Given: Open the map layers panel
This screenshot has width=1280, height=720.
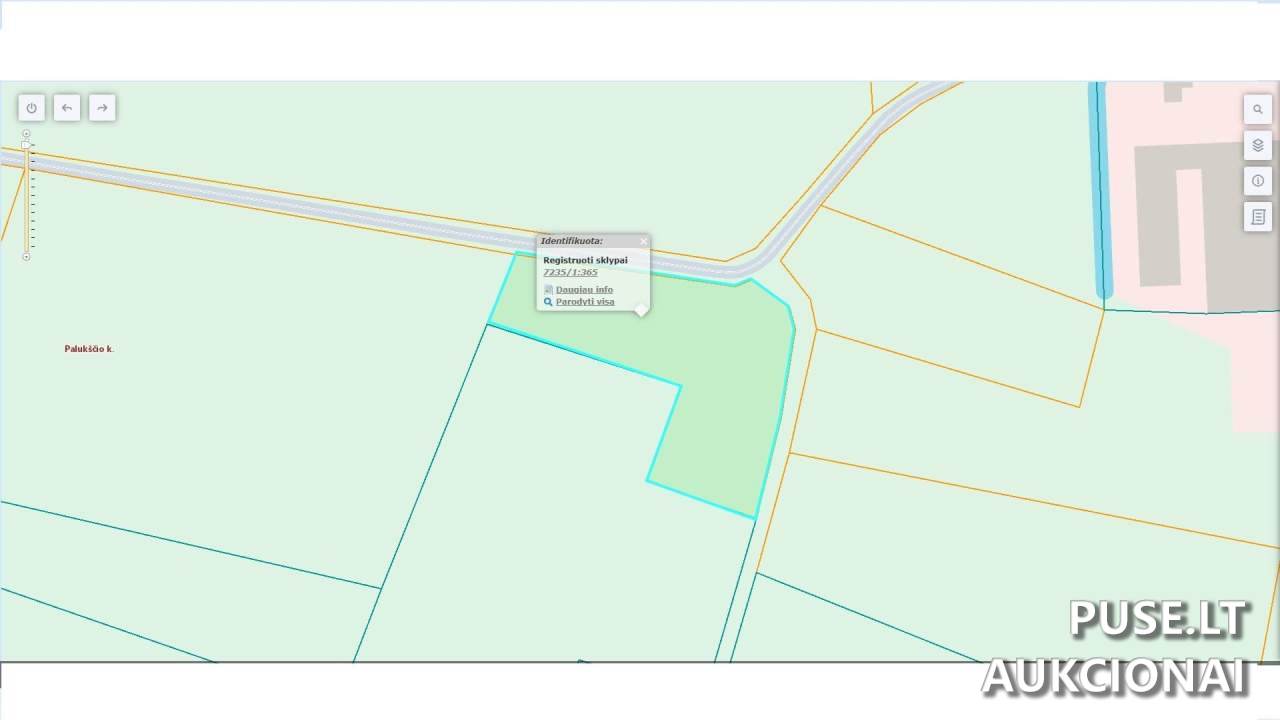Looking at the screenshot, I should tap(1257, 145).
